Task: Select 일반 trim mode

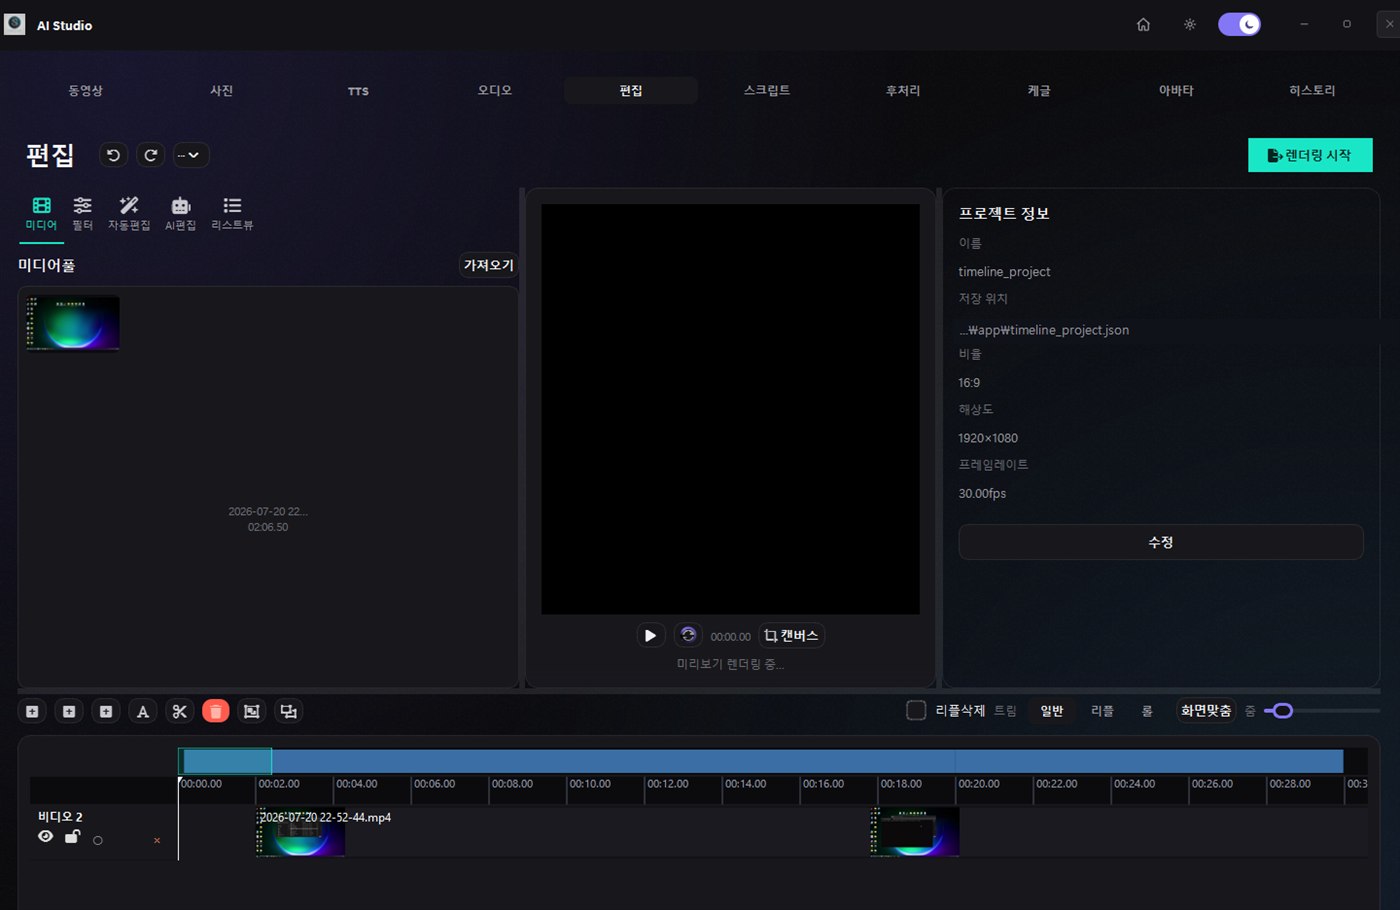Action: (x=1052, y=711)
